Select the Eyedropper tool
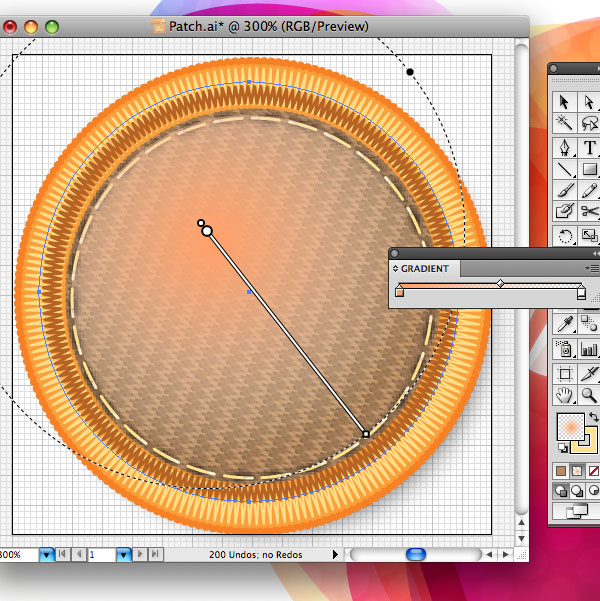The width and height of the screenshot is (600, 601). [x=564, y=324]
